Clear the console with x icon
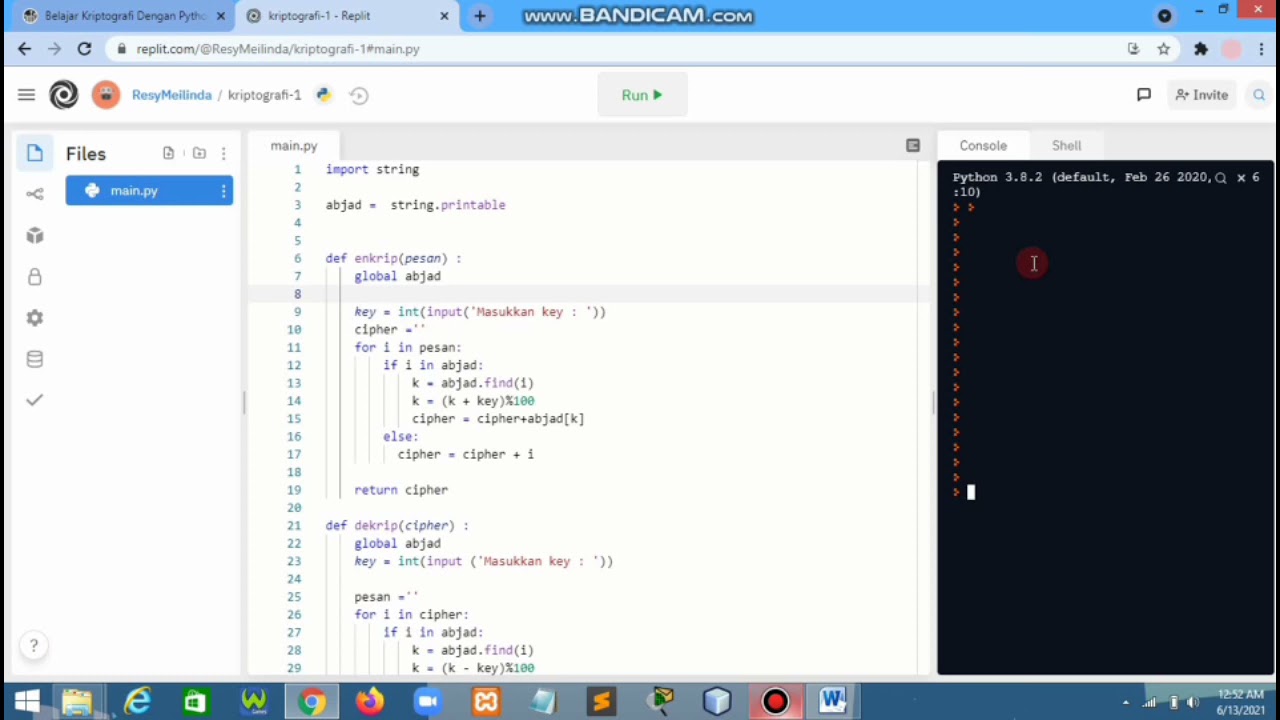 [x=1241, y=178]
